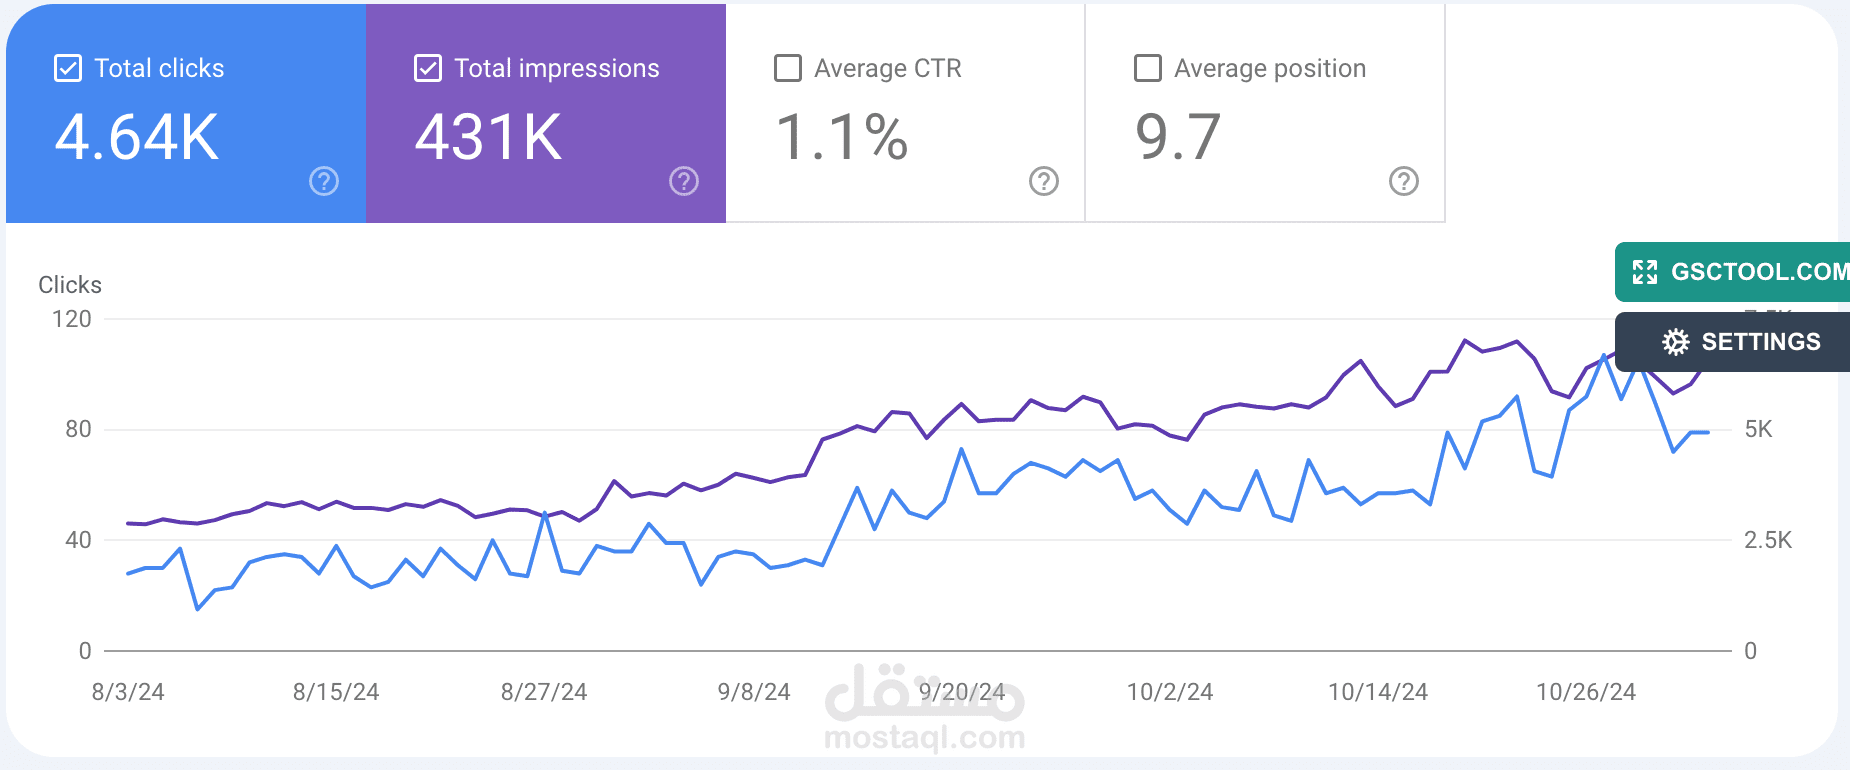1850x770 pixels.
Task: Click the 8/27/24 date on chart axis
Action: [544, 692]
